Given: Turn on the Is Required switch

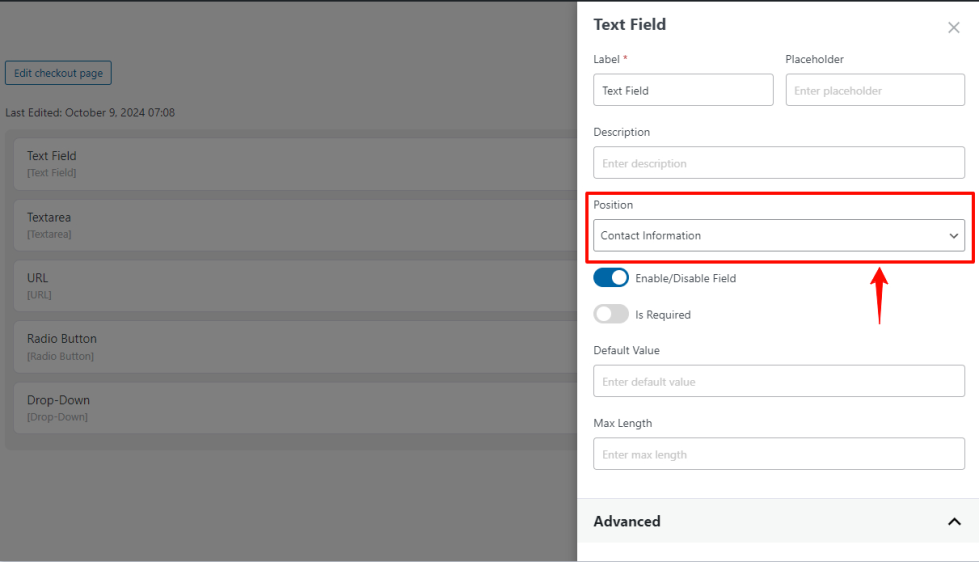Looking at the screenshot, I should 611,314.
